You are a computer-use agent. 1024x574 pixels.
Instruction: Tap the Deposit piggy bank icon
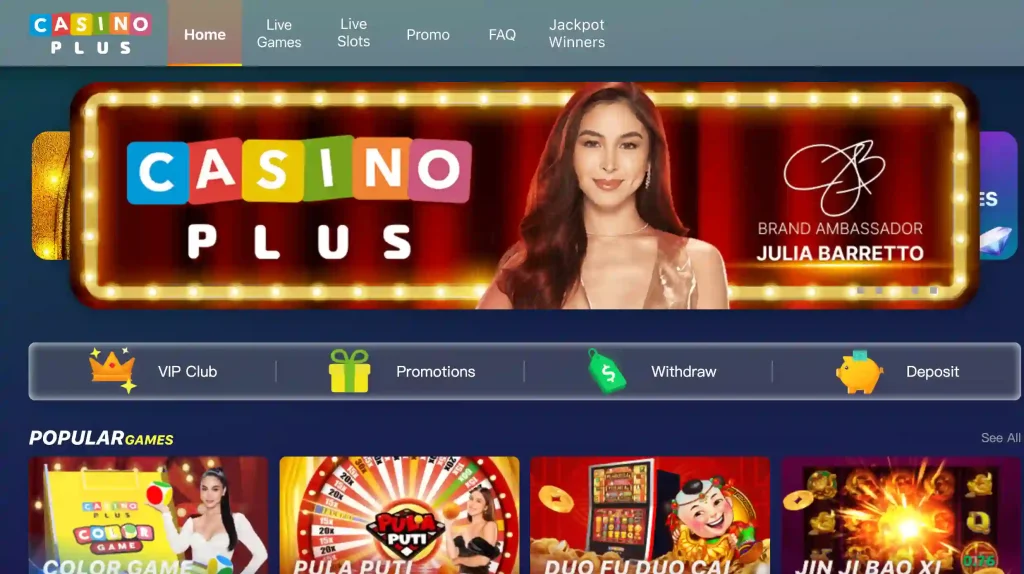[x=859, y=372]
